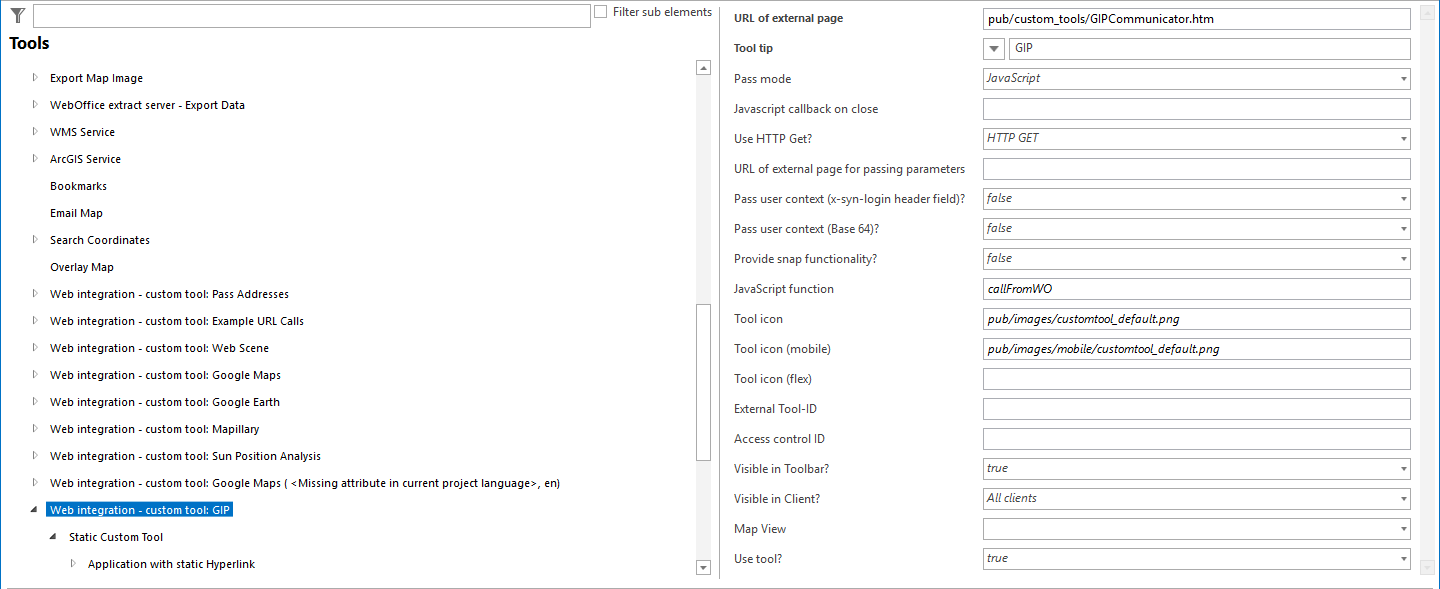The height and width of the screenshot is (589, 1440).
Task: Select the Bookmarks tree item
Action: pyautogui.click(x=78, y=185)
